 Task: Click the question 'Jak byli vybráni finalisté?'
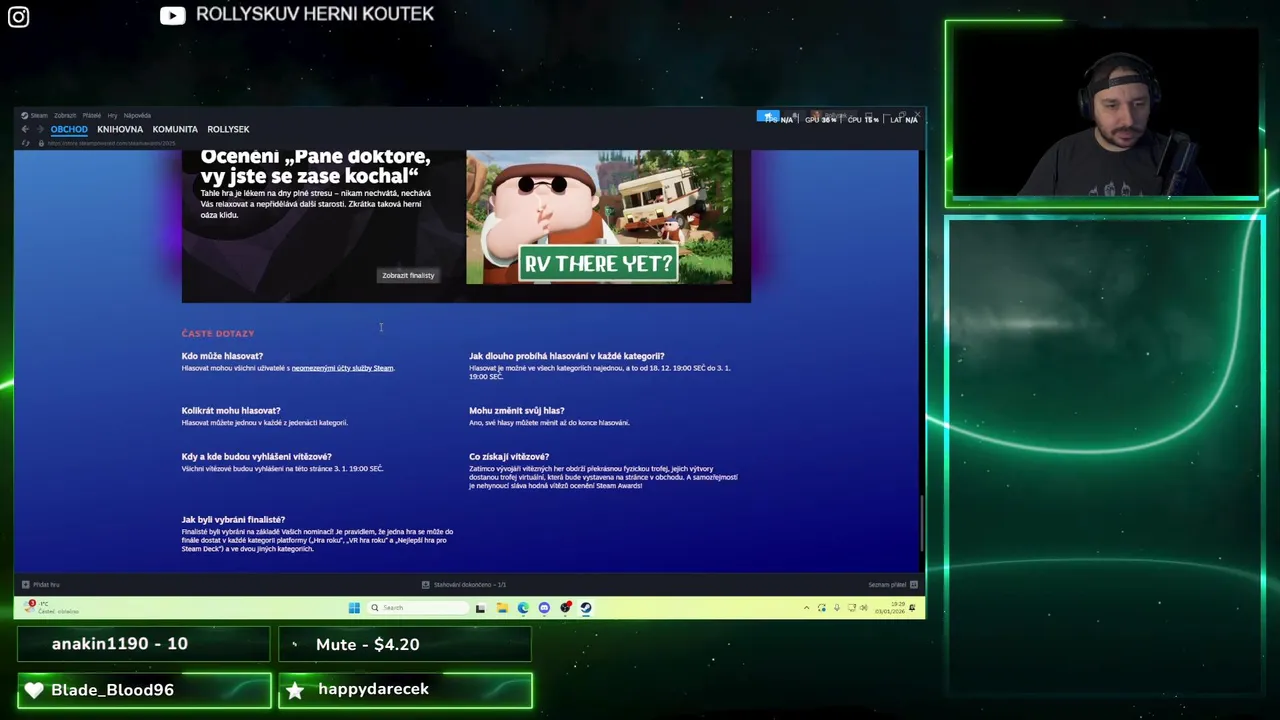coord(233,520)
